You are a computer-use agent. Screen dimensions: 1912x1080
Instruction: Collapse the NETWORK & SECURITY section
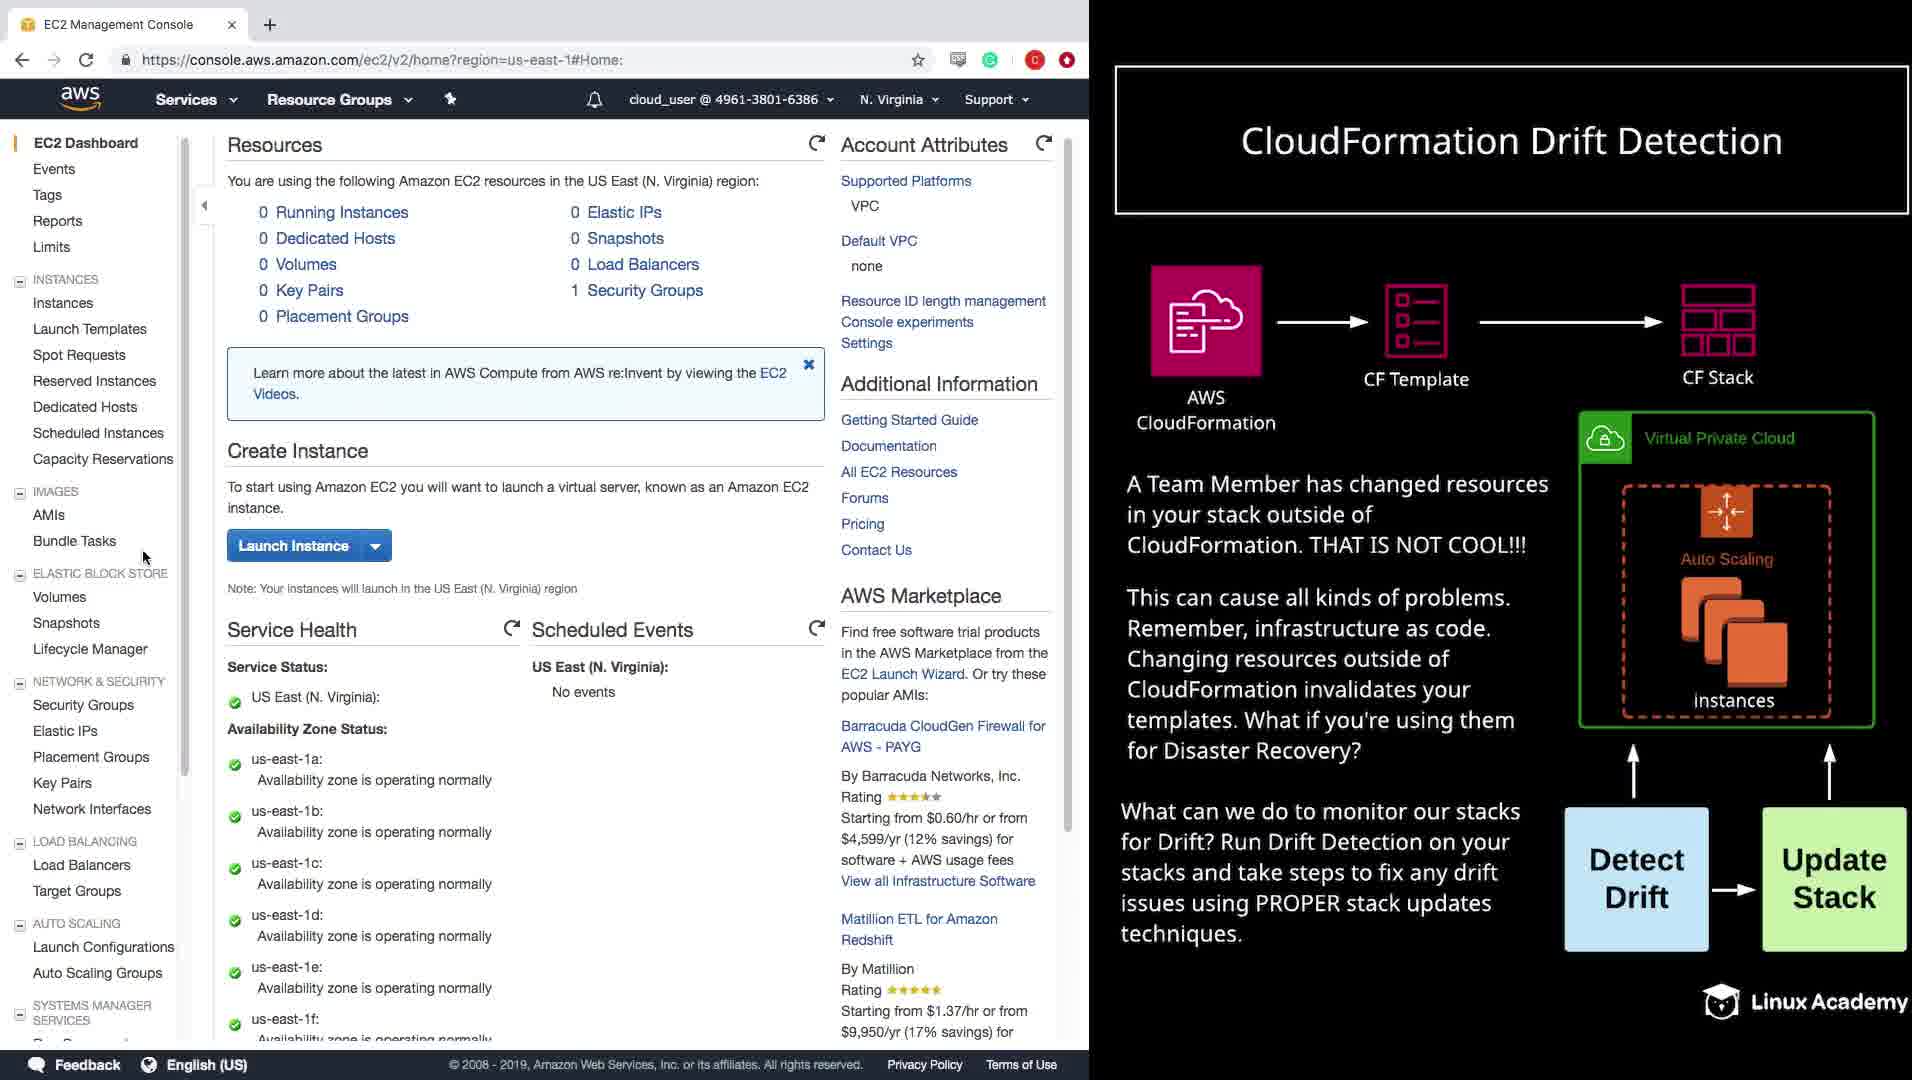tap(20, 683)
